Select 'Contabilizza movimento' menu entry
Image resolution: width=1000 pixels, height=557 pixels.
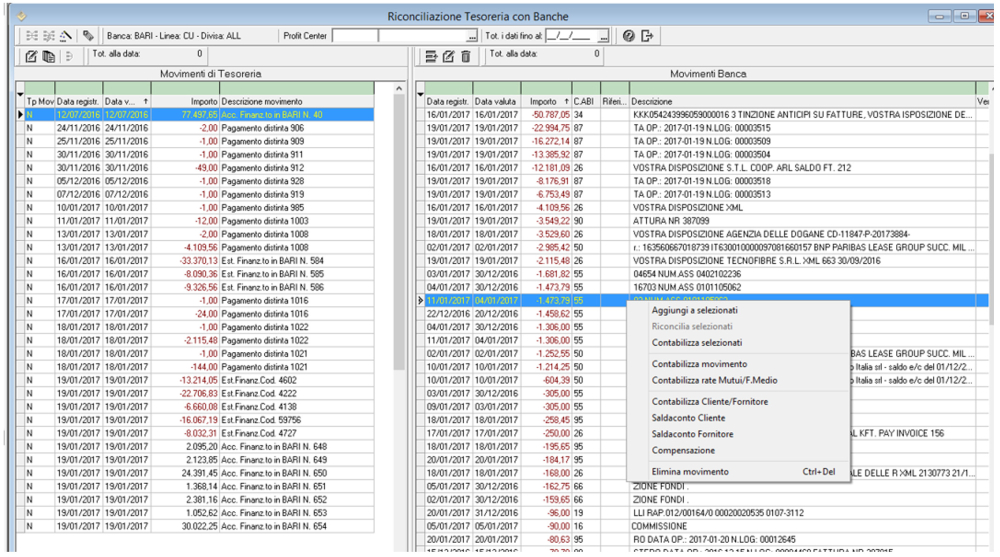(699, 364)
